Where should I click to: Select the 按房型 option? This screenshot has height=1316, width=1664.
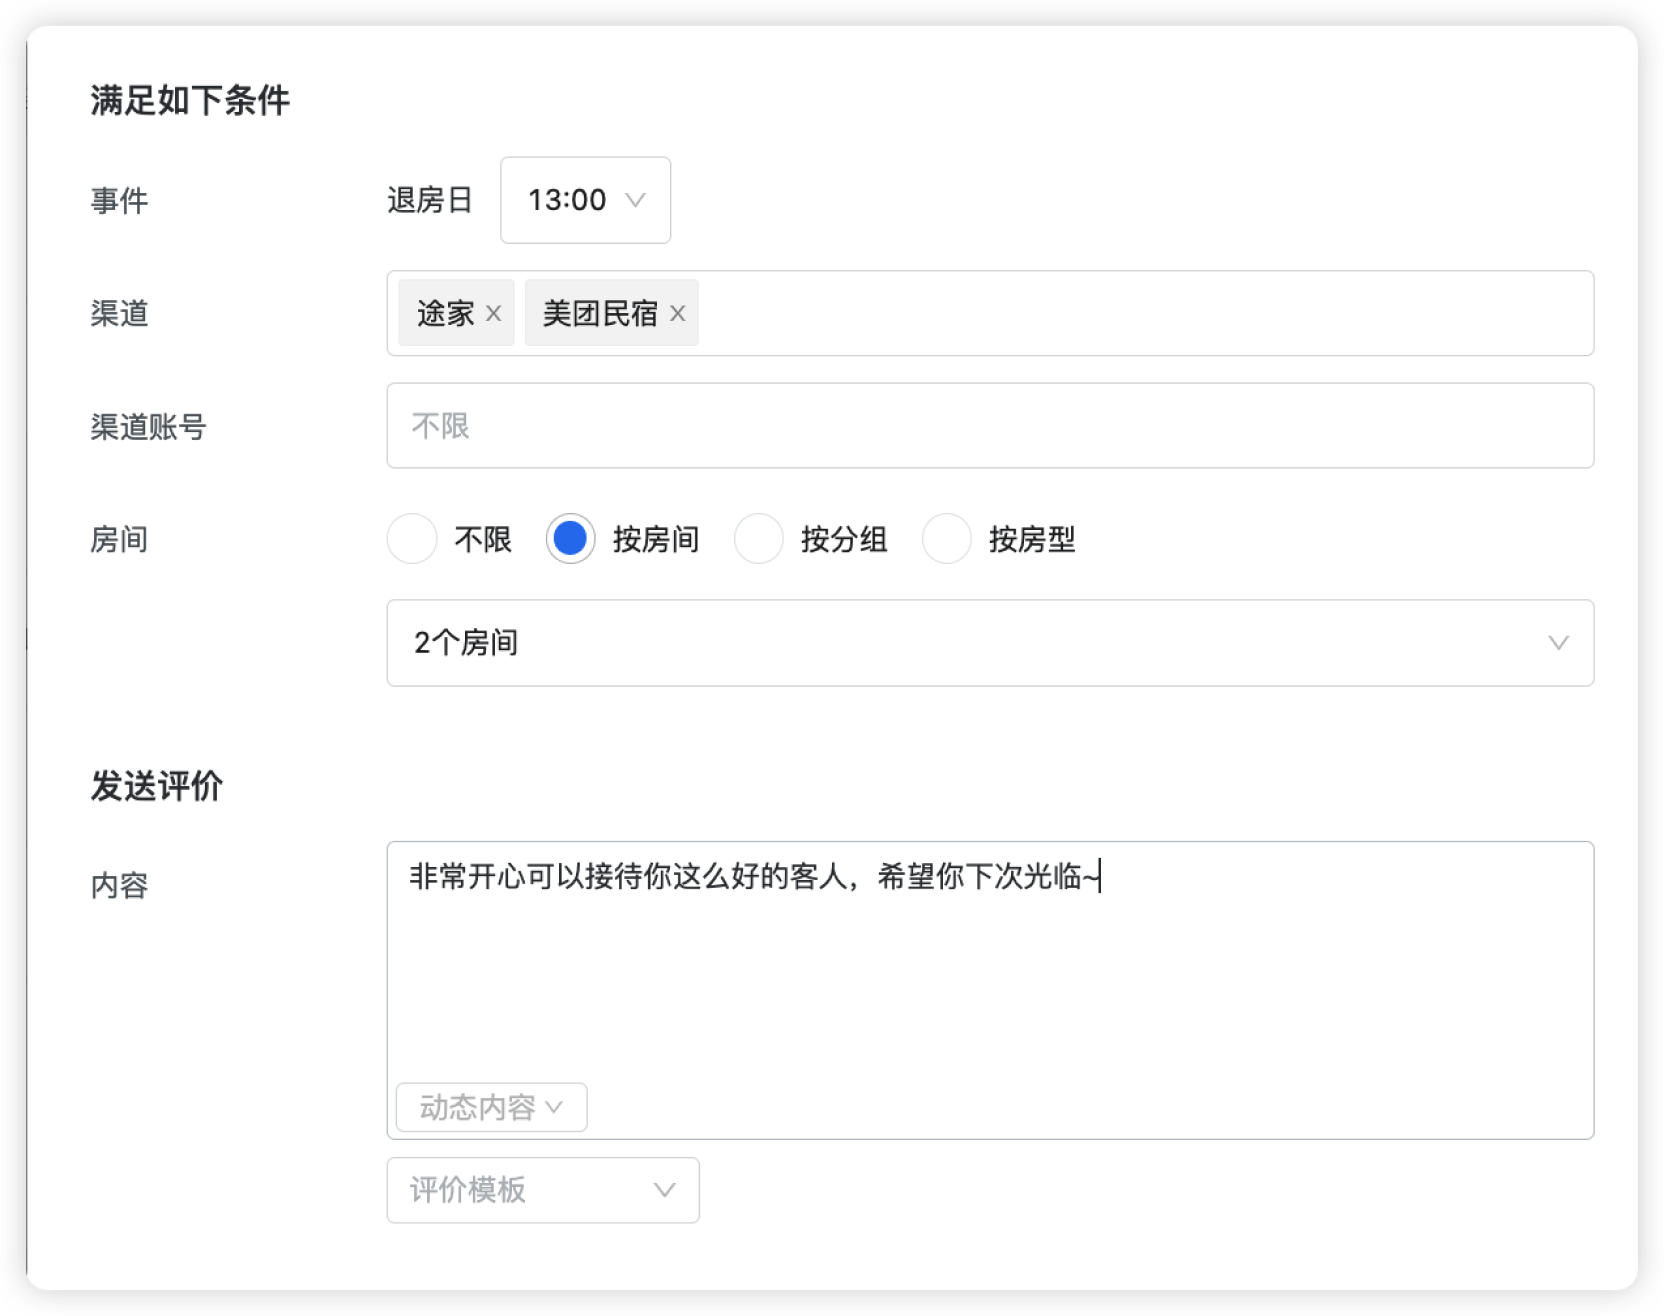pos(946,538)
